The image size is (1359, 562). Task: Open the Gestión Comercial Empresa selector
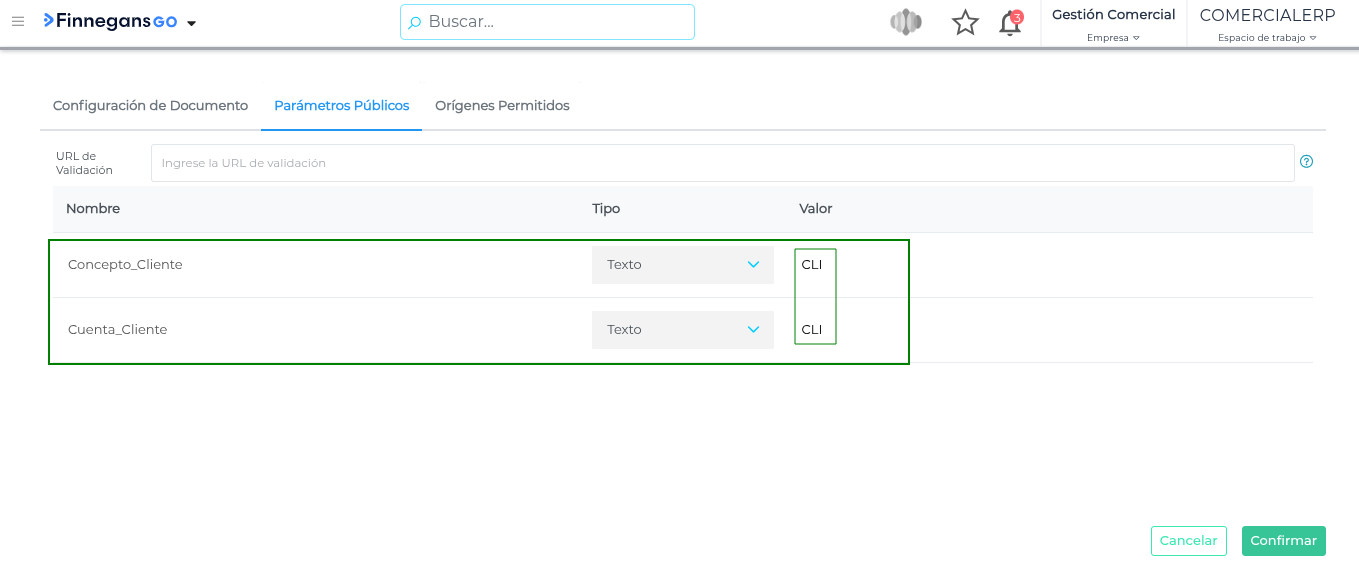1113,24
